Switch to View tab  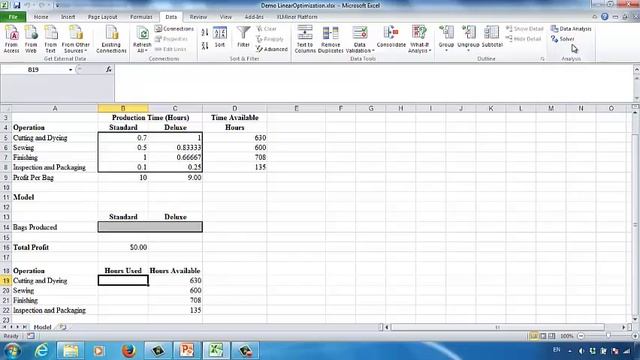point(226,17)
